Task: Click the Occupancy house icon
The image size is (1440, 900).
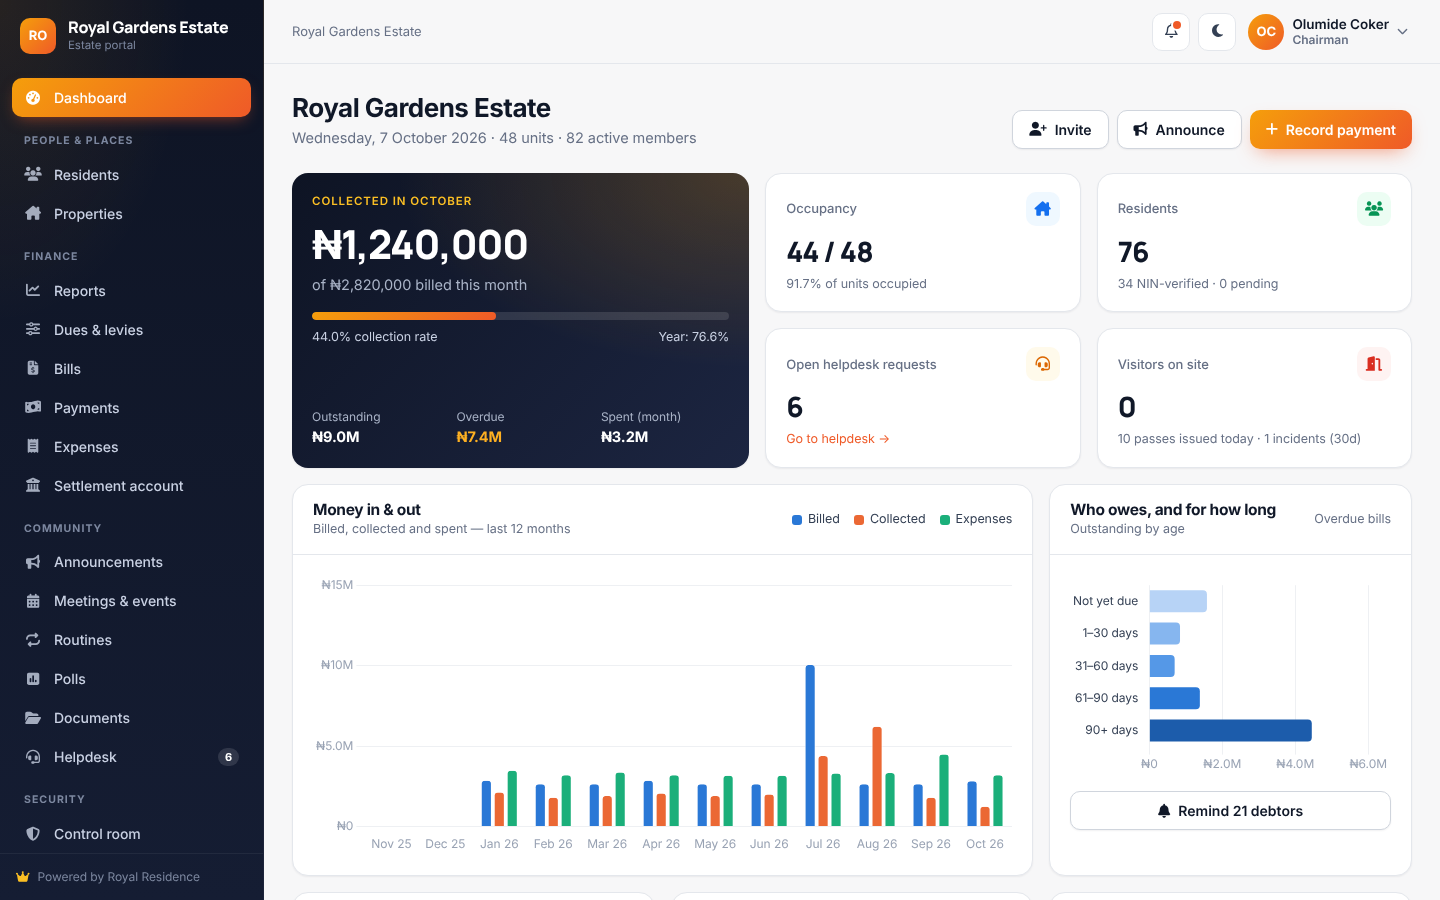Action: (x=1043, y=209)
